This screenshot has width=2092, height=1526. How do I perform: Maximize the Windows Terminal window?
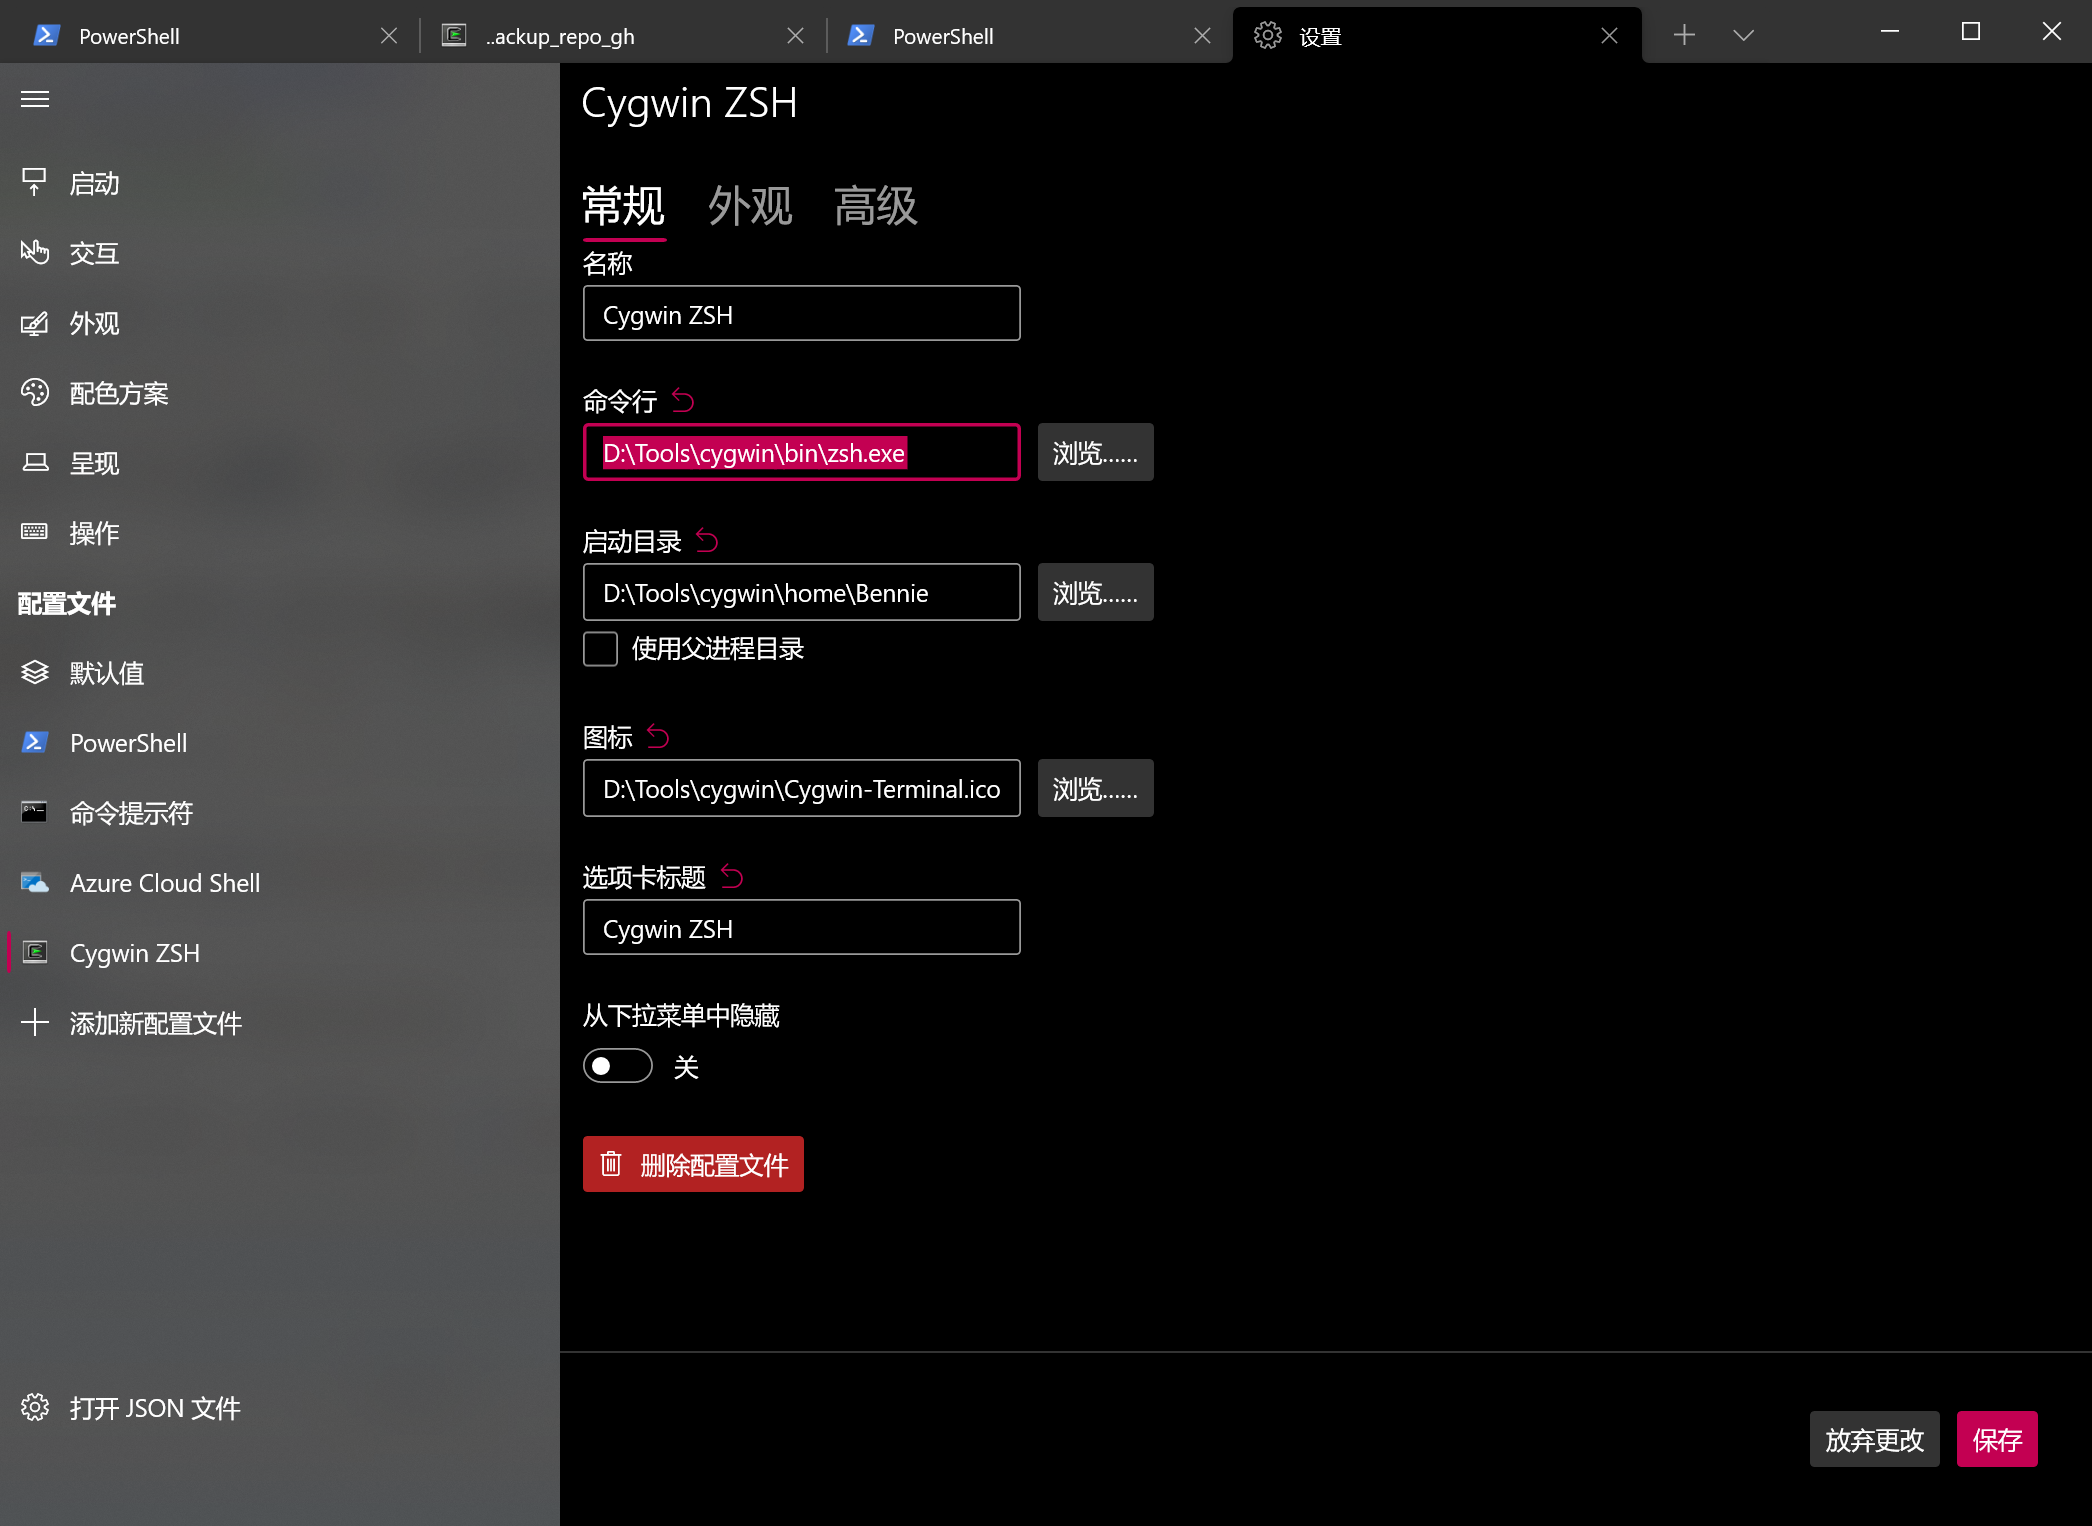1971,32
